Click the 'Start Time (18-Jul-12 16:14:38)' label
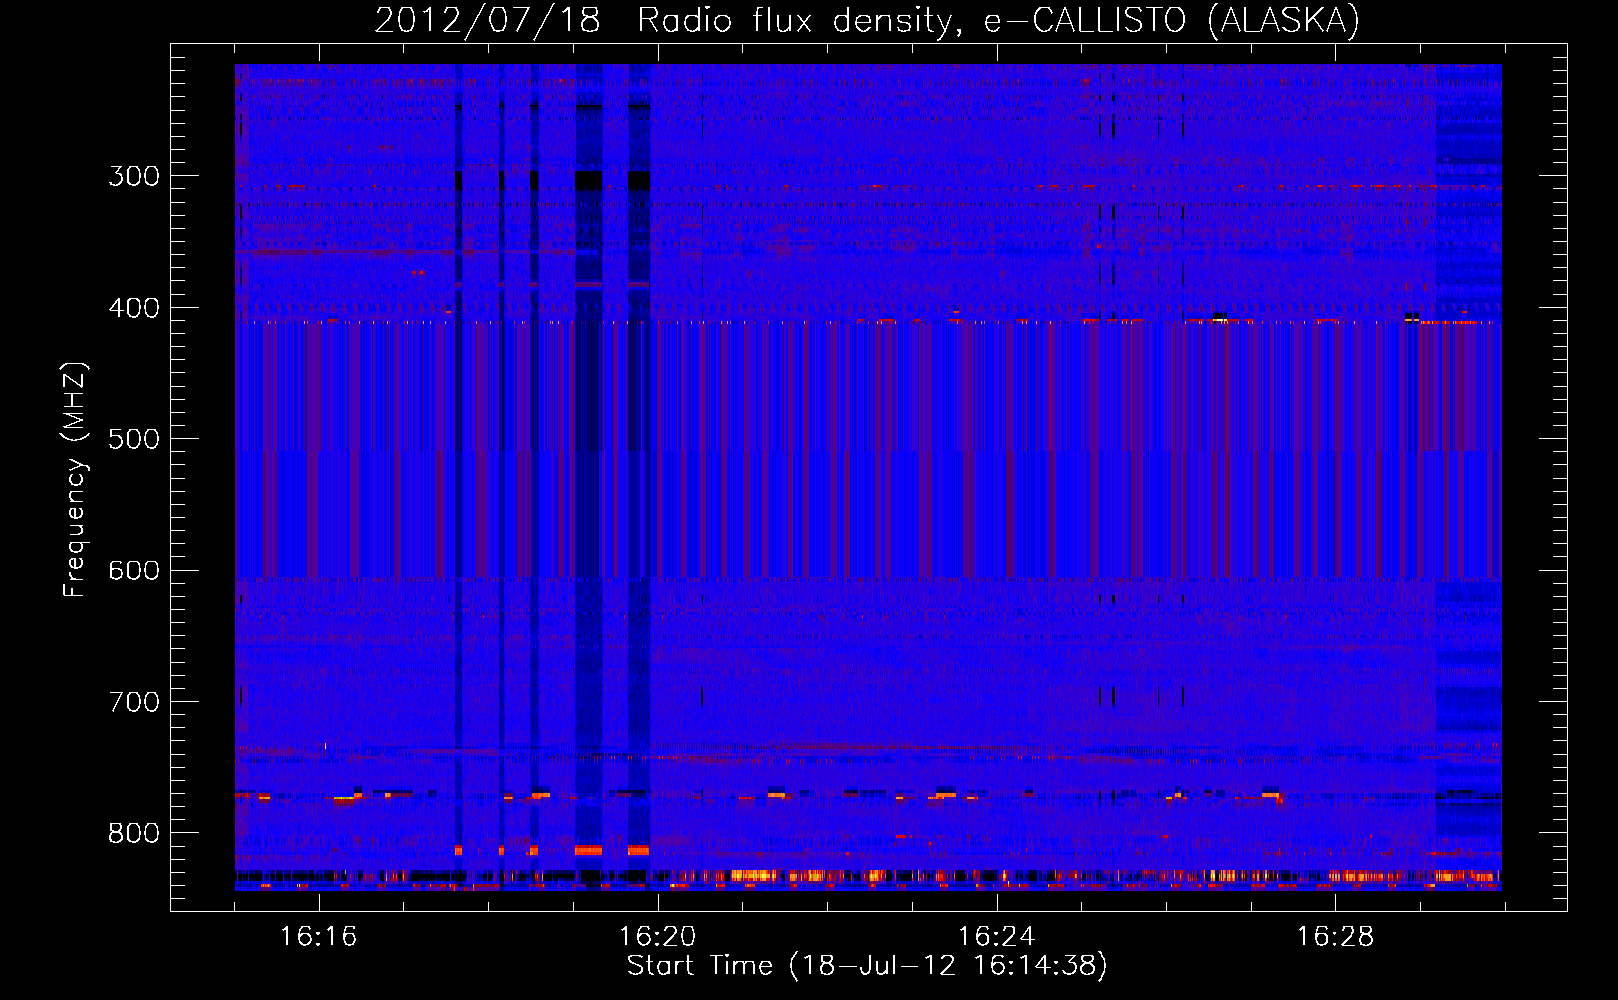The image size is (1618, 1000). point(867,965)
